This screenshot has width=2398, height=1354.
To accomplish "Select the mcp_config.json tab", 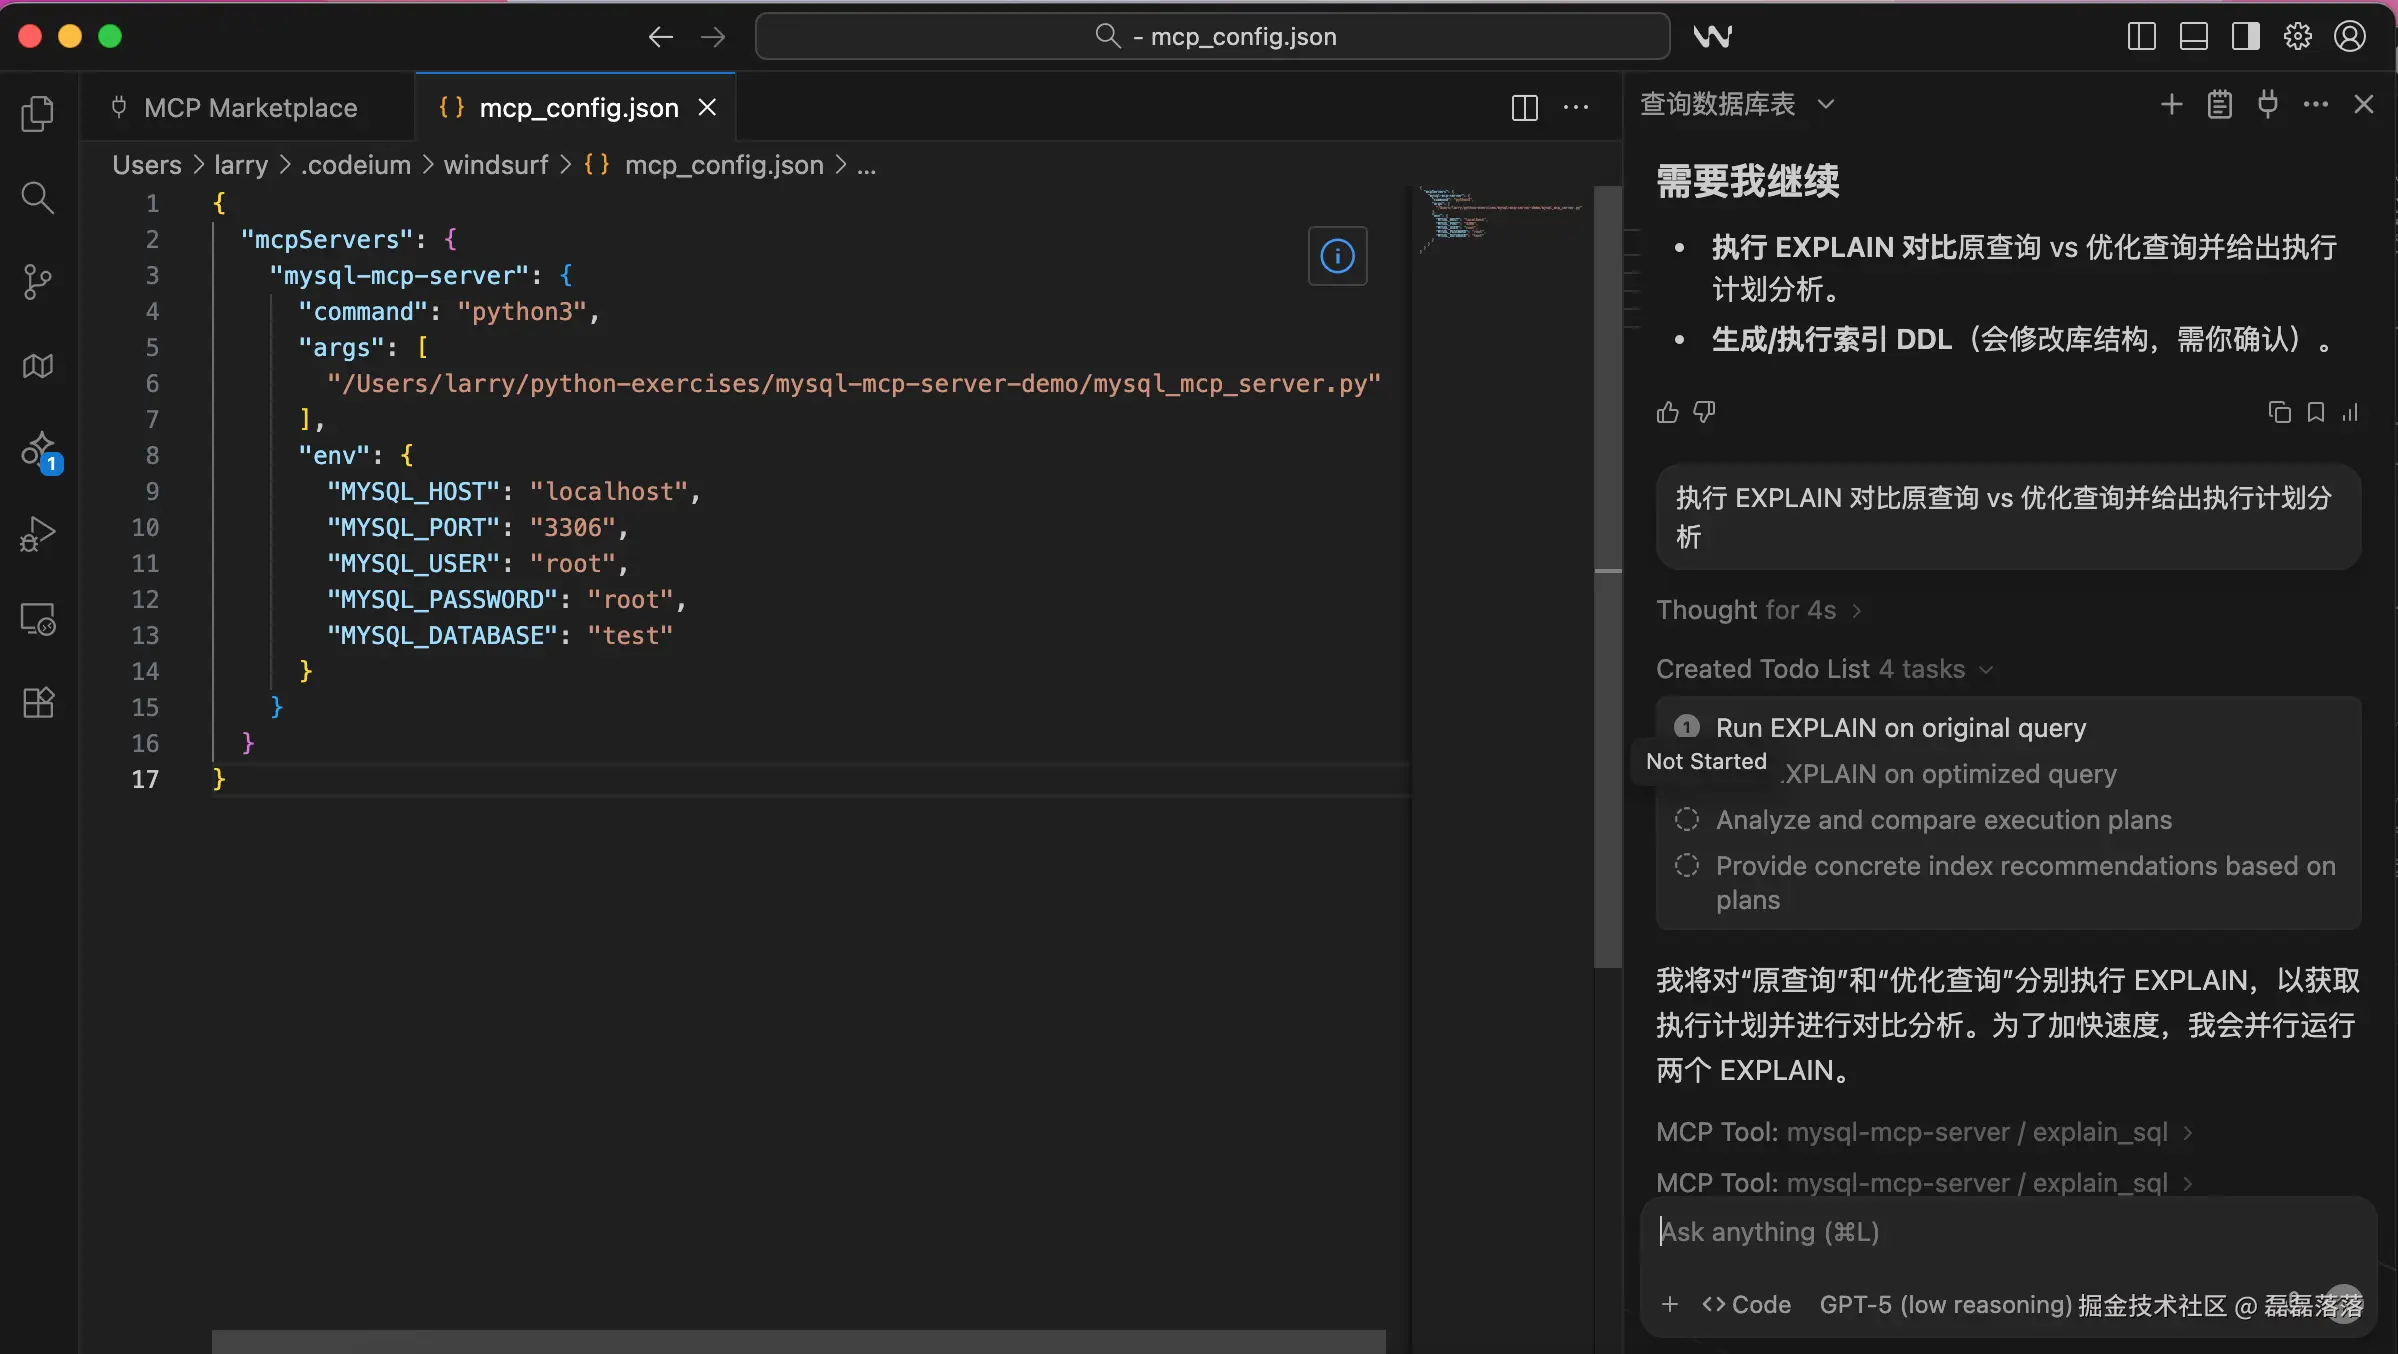I will [x=578, y=108].
